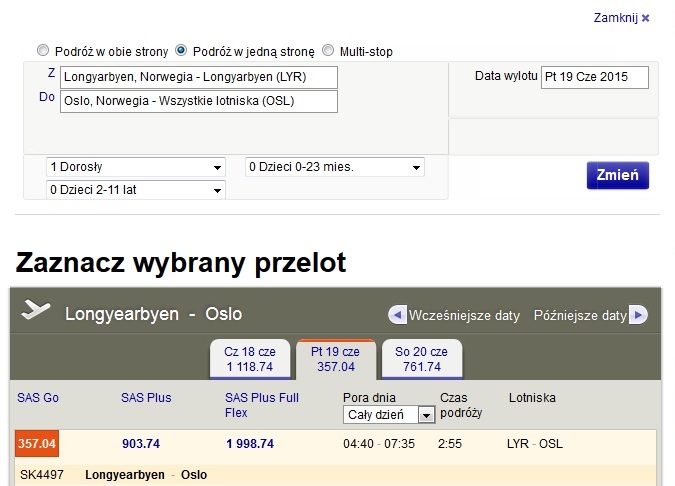
Task: Show earlier dates via Wcześniejsze daty text
Action: [x=464, y=316]
